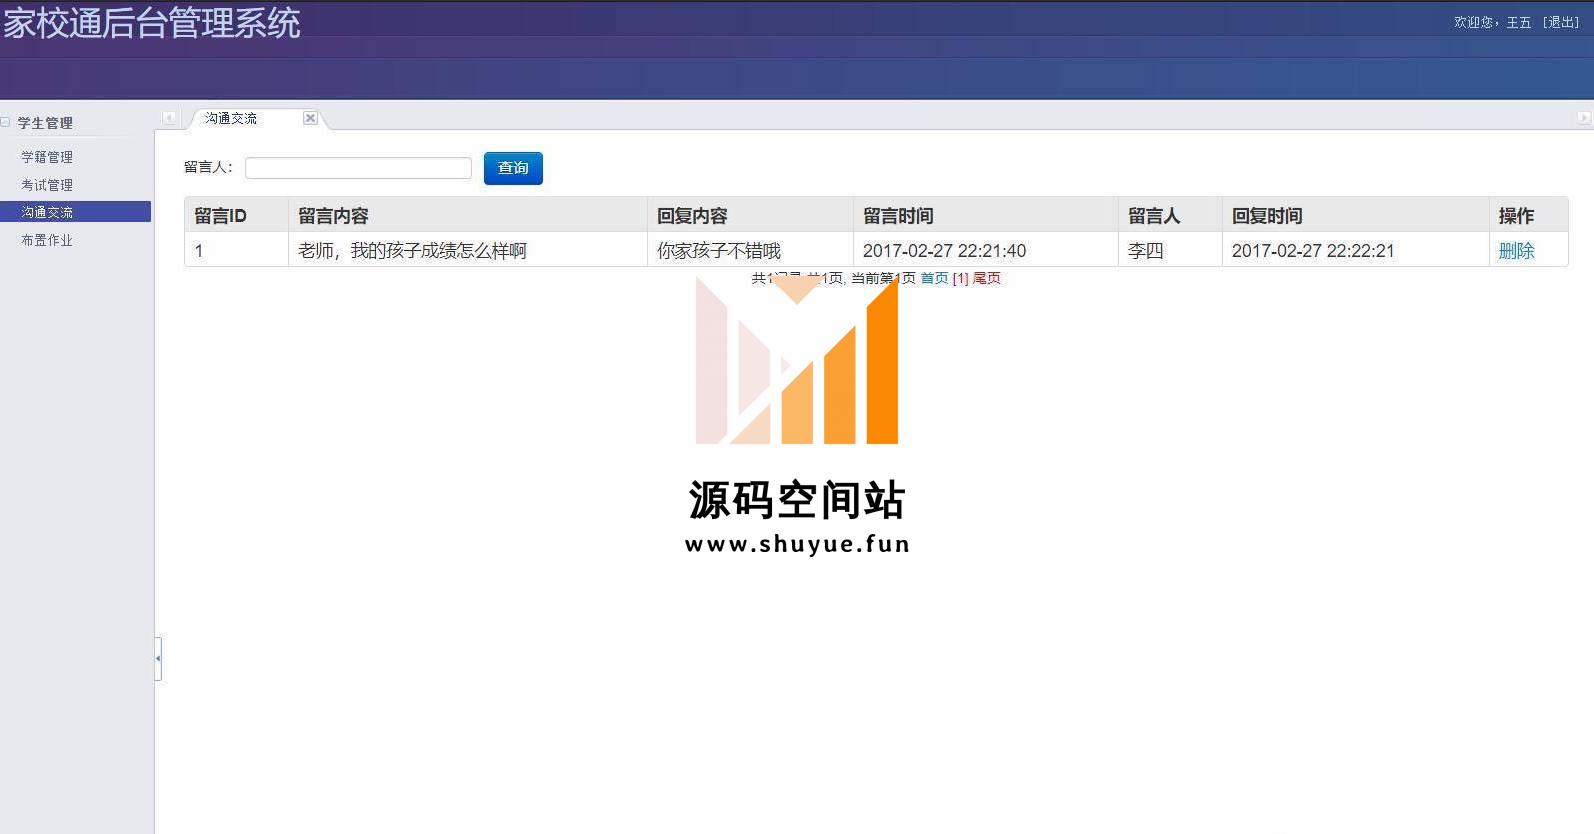Collapse the 学生管理 sidebar section
Screen dimensions: 1594x834
tap(5, 123)
